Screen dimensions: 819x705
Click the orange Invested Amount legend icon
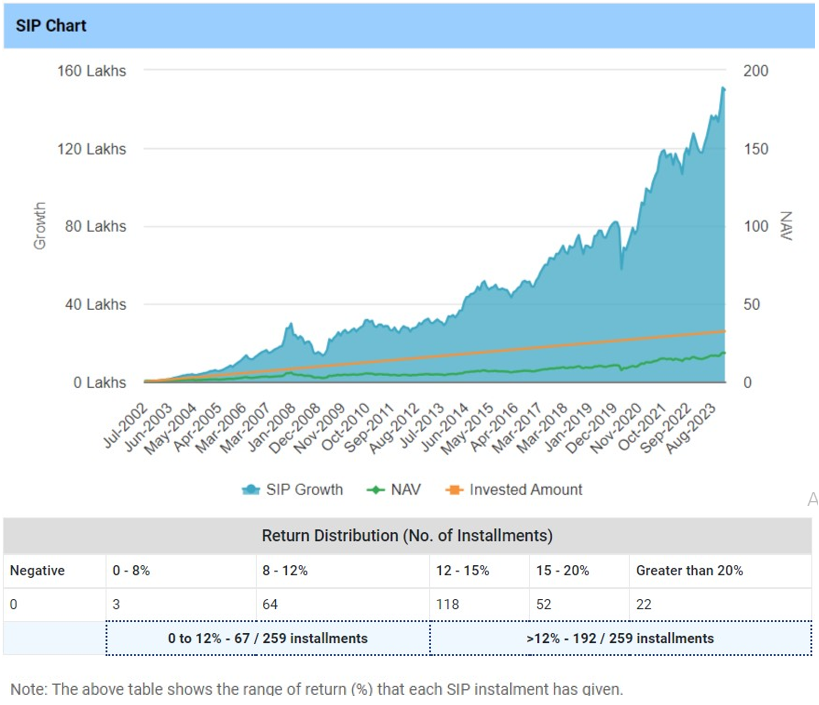point(453,490)
